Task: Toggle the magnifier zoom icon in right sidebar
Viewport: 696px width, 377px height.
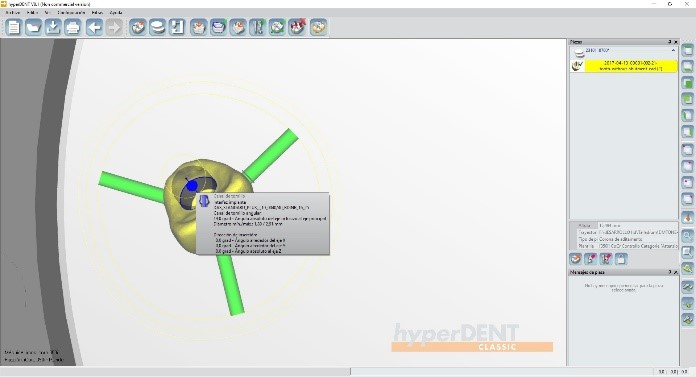Action: point(688,236)
